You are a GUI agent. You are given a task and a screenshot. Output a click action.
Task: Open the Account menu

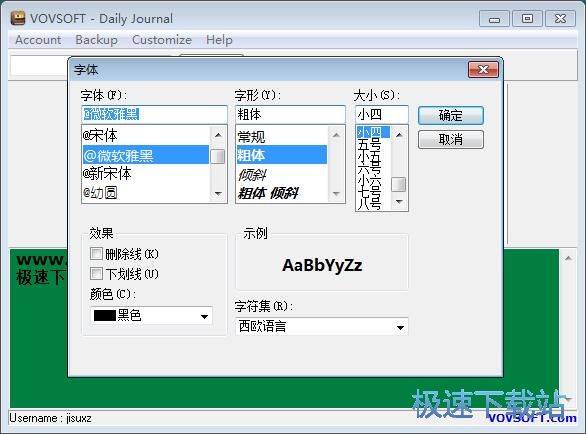click(38, 40)
